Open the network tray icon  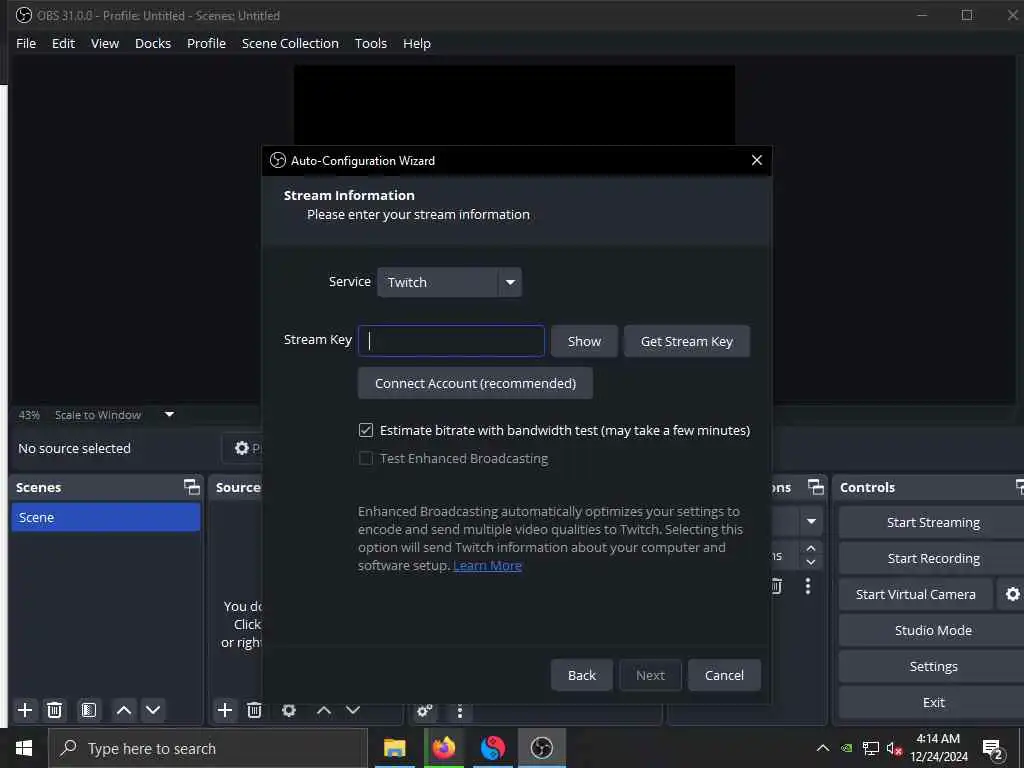pos(870,748)
